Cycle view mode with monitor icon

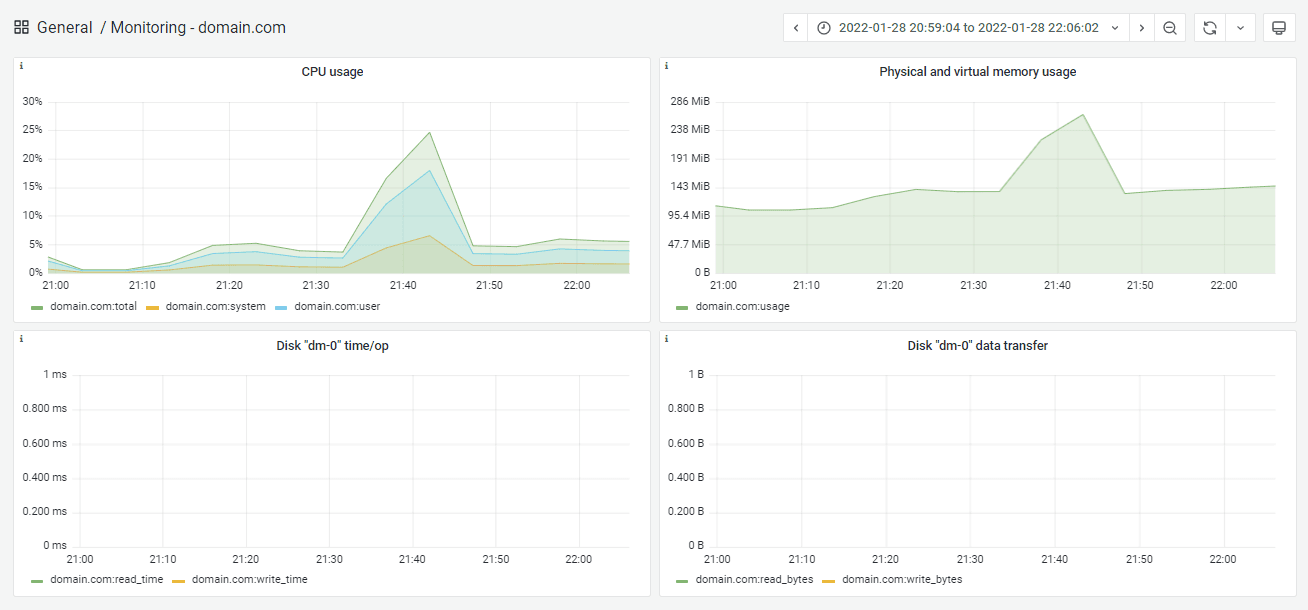click(1278, 28)
